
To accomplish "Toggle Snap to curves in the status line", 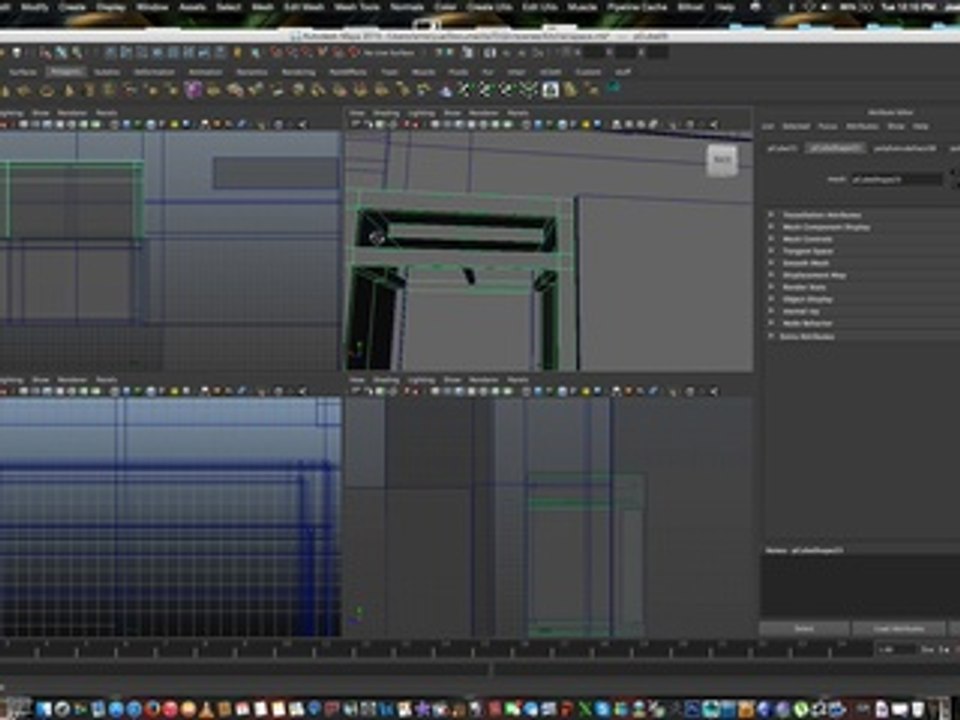I will (292, 53).
